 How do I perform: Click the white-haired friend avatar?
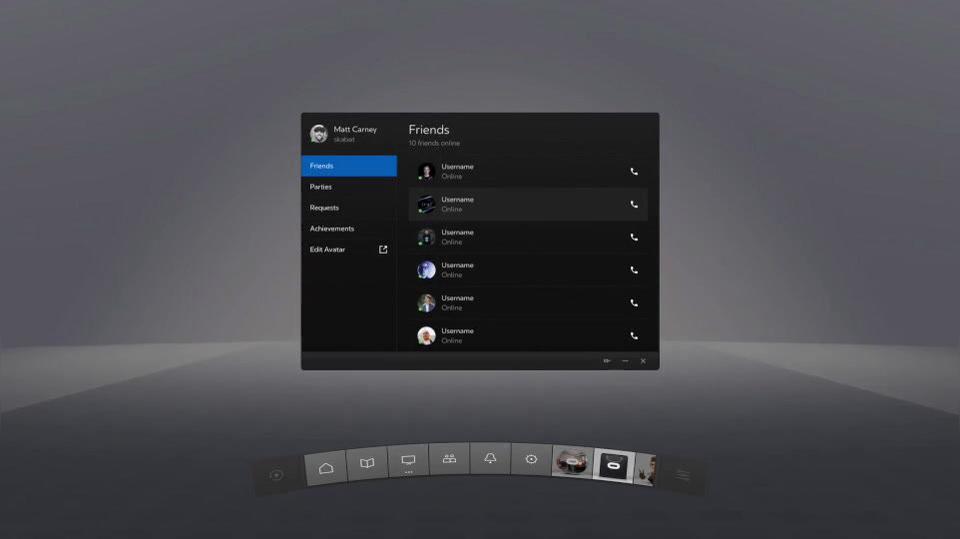click(426, 336)
